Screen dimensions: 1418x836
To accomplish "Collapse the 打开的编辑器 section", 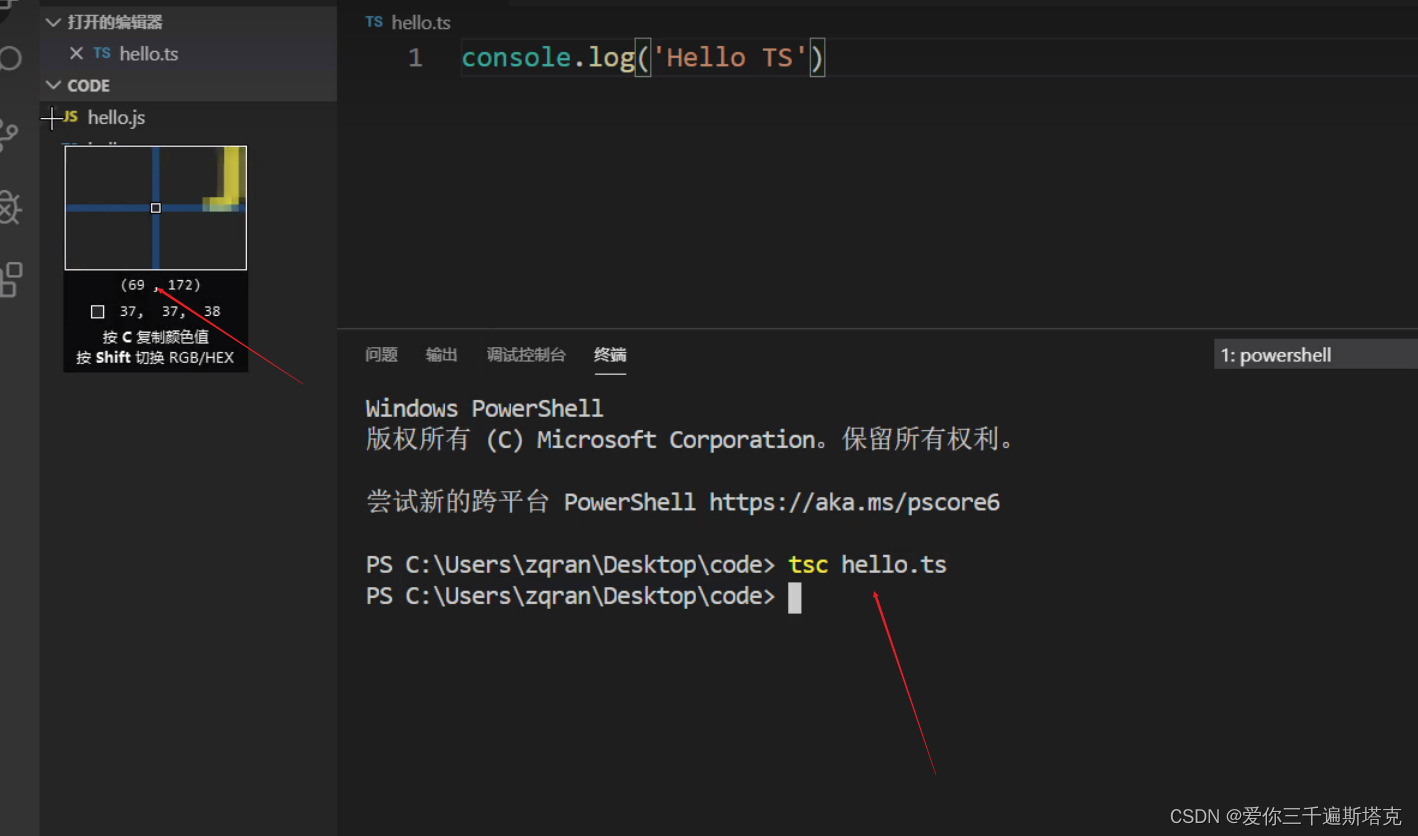I will tap(52, 21).
